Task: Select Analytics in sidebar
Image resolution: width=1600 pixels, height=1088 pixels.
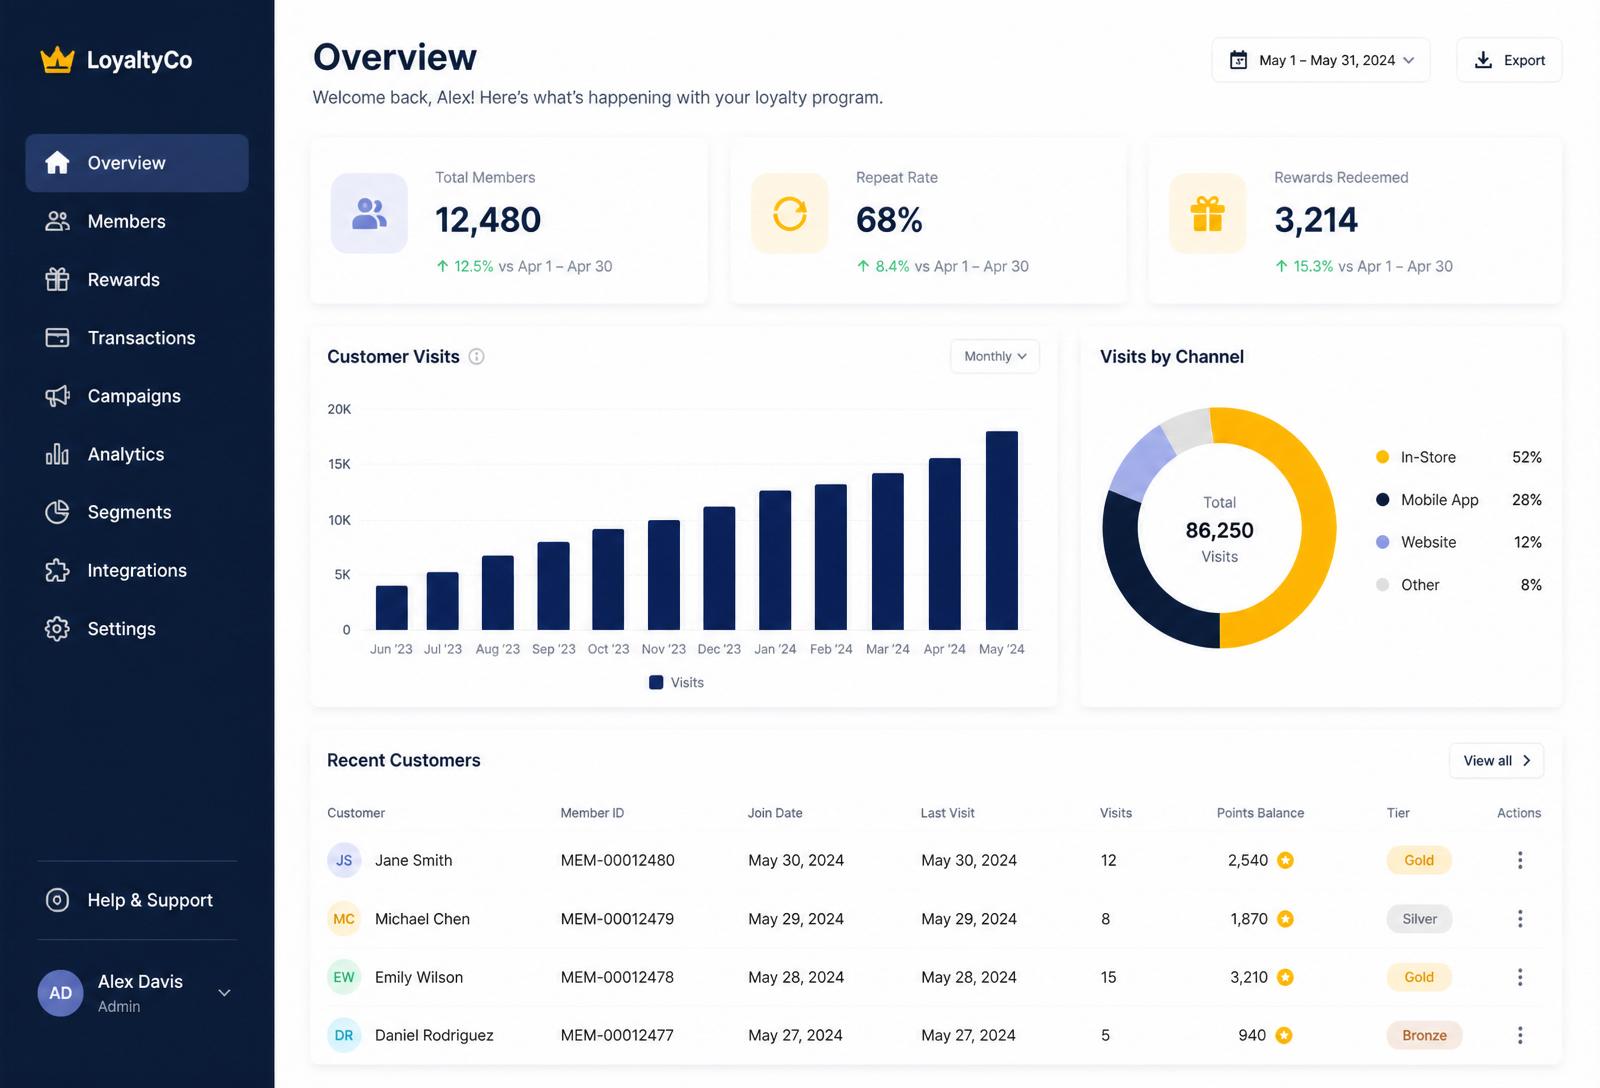Action: click(137, 454)
